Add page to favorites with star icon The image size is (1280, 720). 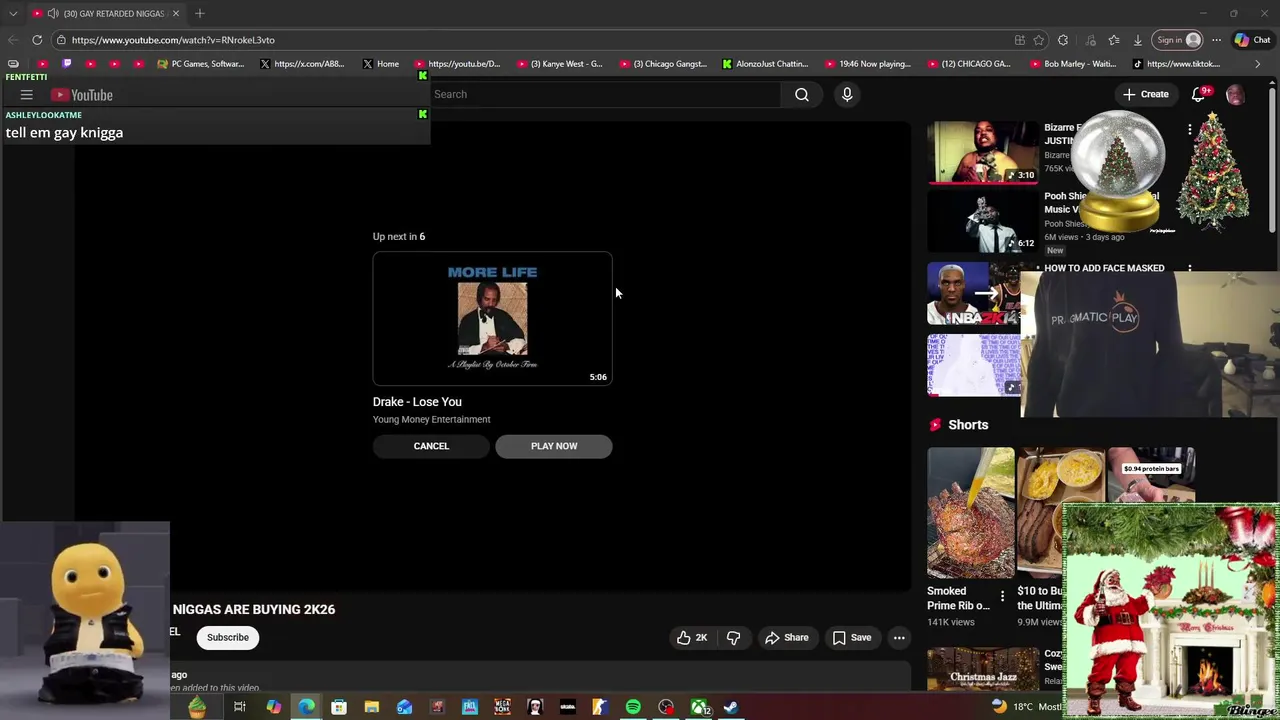tap(1039, 40)
